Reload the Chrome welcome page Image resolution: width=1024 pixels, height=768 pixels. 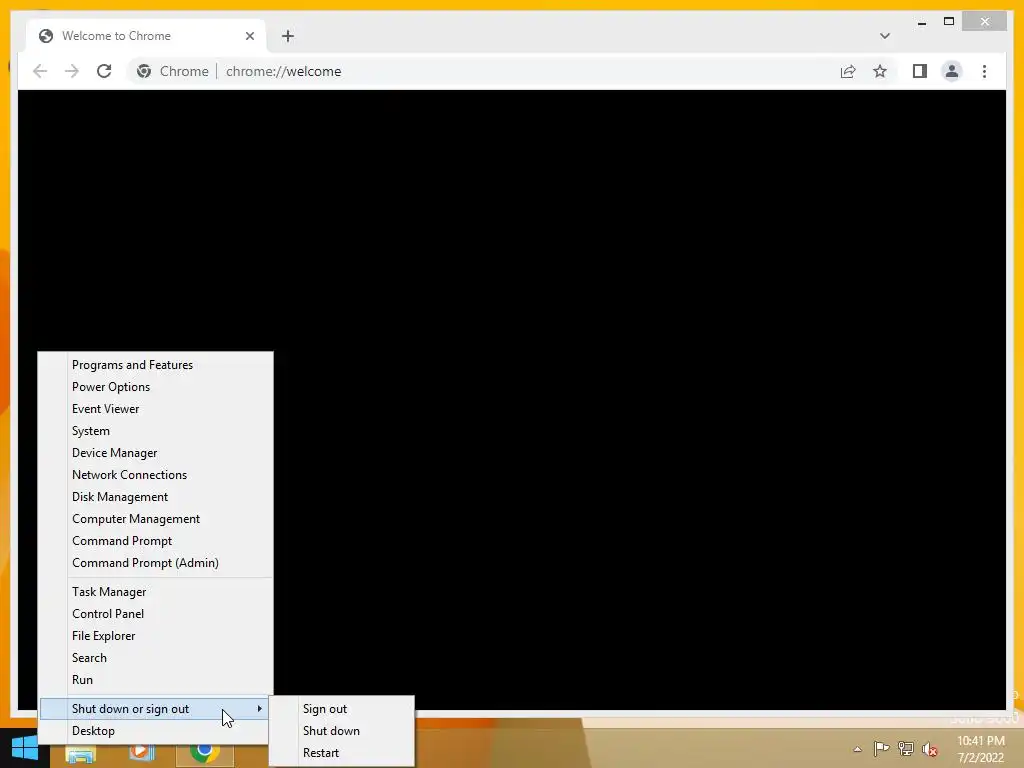pyautogui.click(x=104, y=71)
